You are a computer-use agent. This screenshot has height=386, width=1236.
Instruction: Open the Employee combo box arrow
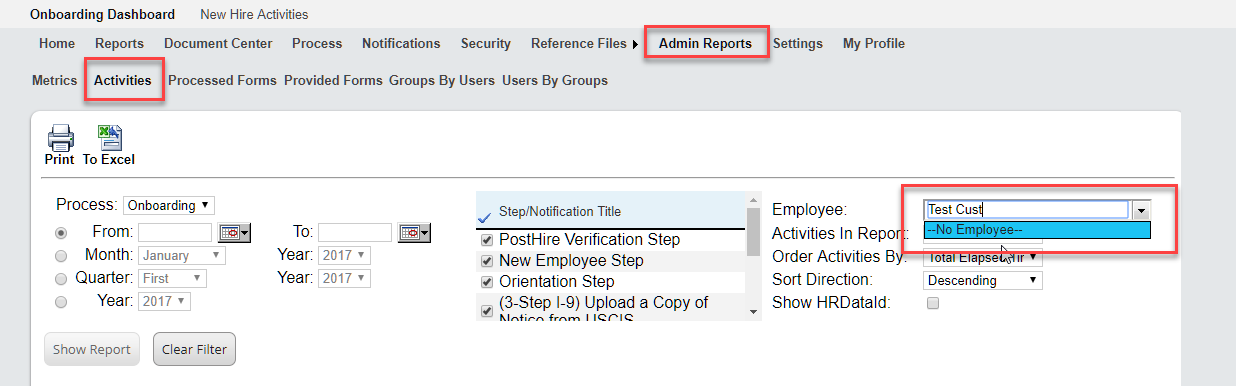[1142, 210]
